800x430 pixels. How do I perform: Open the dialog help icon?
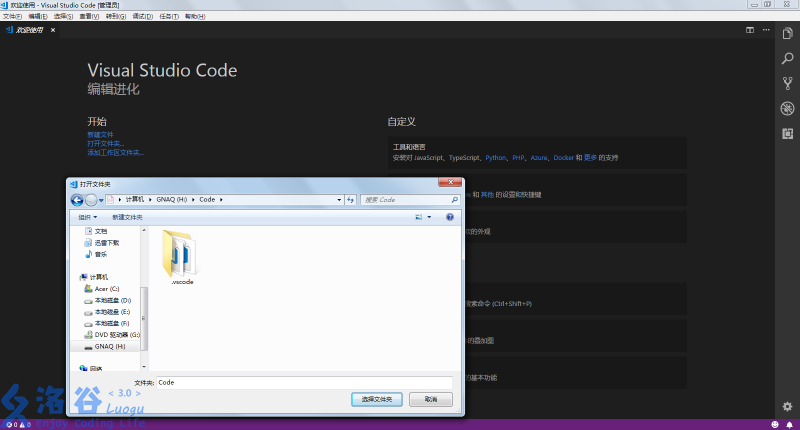tap(449, 217)
